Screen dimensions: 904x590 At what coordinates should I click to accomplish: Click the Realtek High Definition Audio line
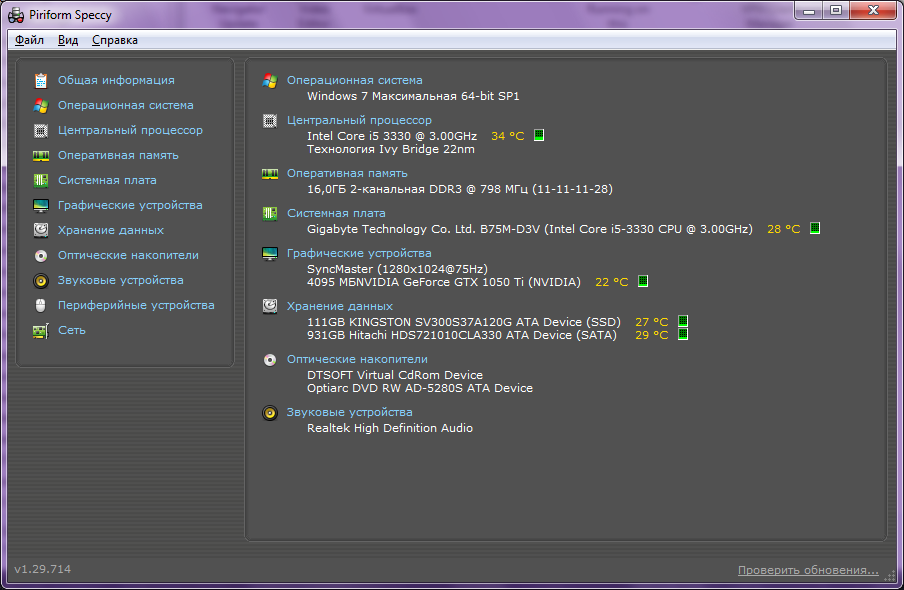pyautogui.click(x=390, y=428)
